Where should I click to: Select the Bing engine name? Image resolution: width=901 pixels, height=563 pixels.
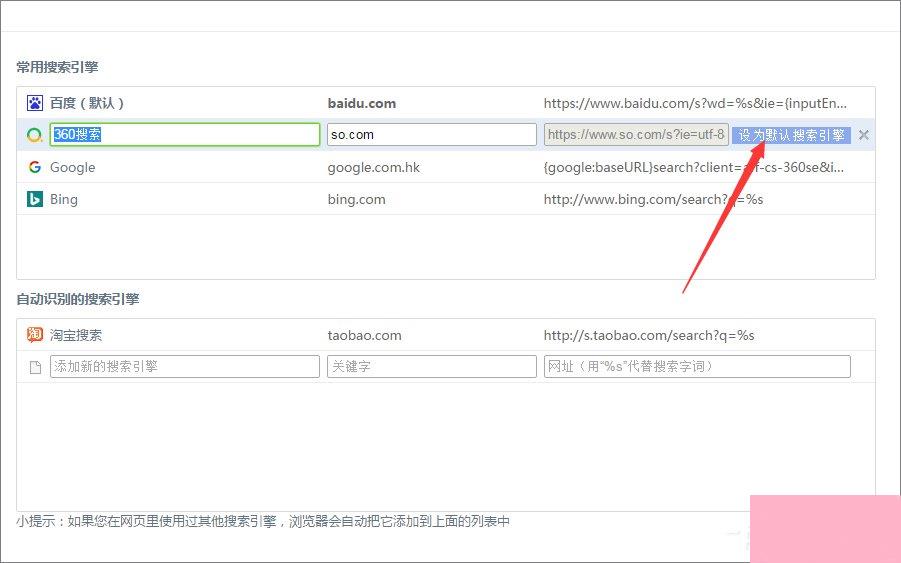(x=63, y=200)
